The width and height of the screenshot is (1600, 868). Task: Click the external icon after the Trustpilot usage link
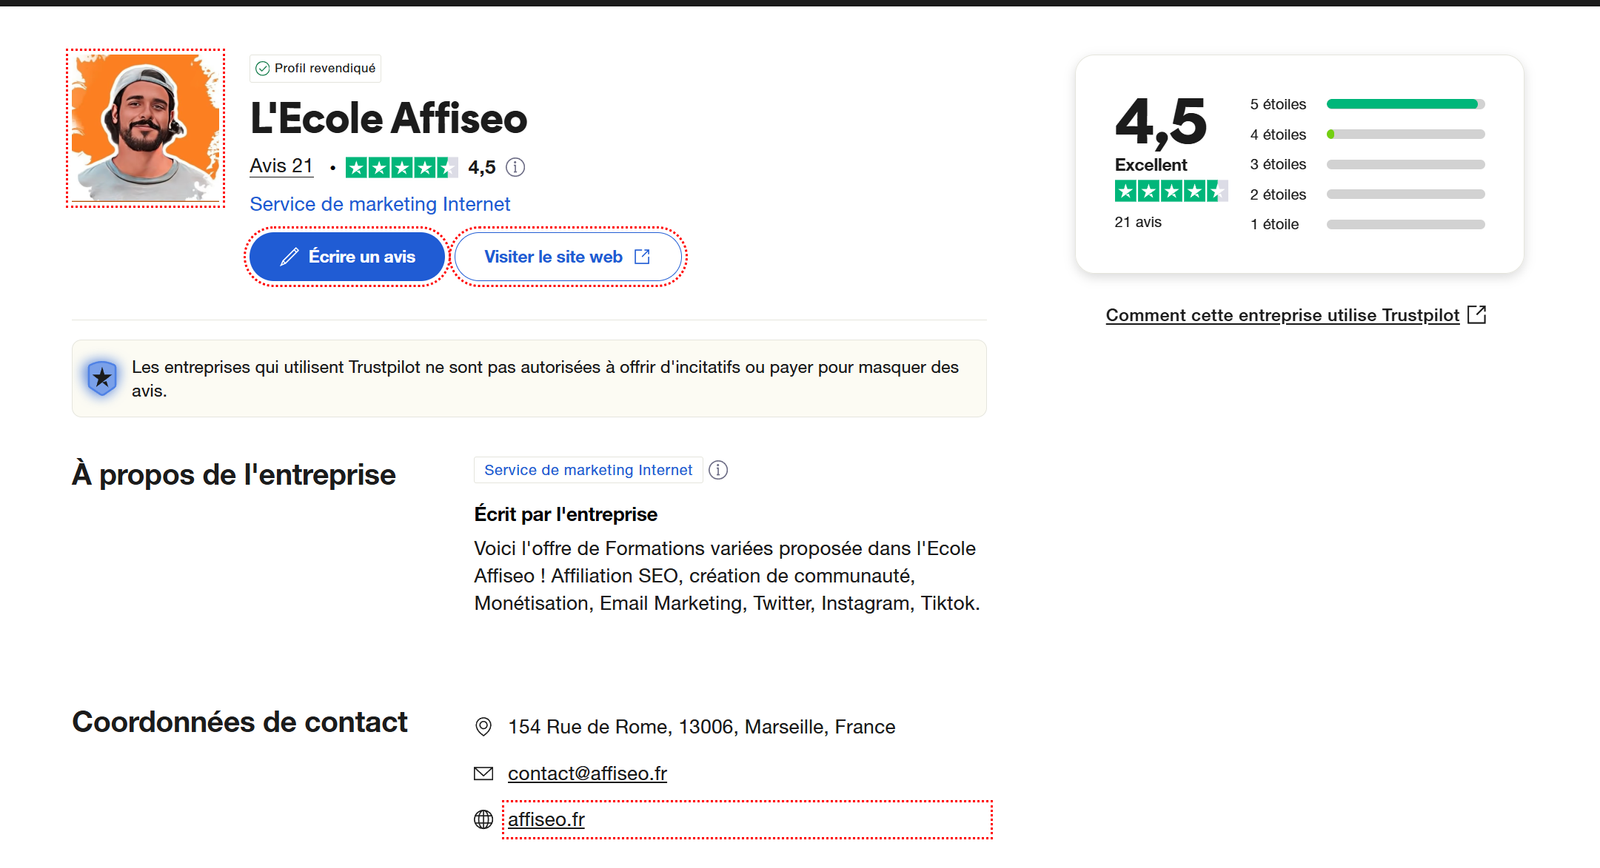[1477, 315]
